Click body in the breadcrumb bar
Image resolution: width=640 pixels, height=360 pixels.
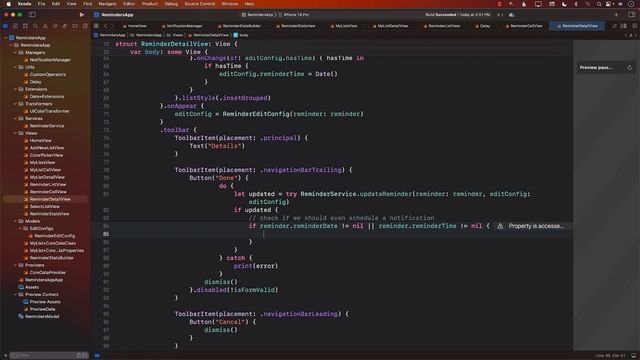242,35
